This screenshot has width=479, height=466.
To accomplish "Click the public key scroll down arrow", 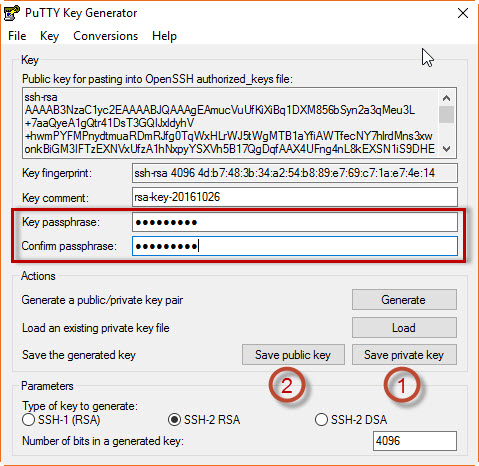I will [x=446, y=149].
